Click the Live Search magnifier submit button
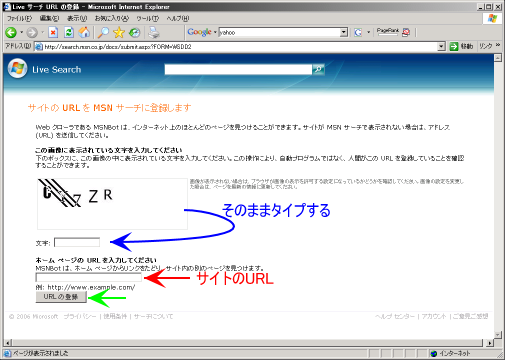Screen dimensions: 505x360 pos(318,69)
